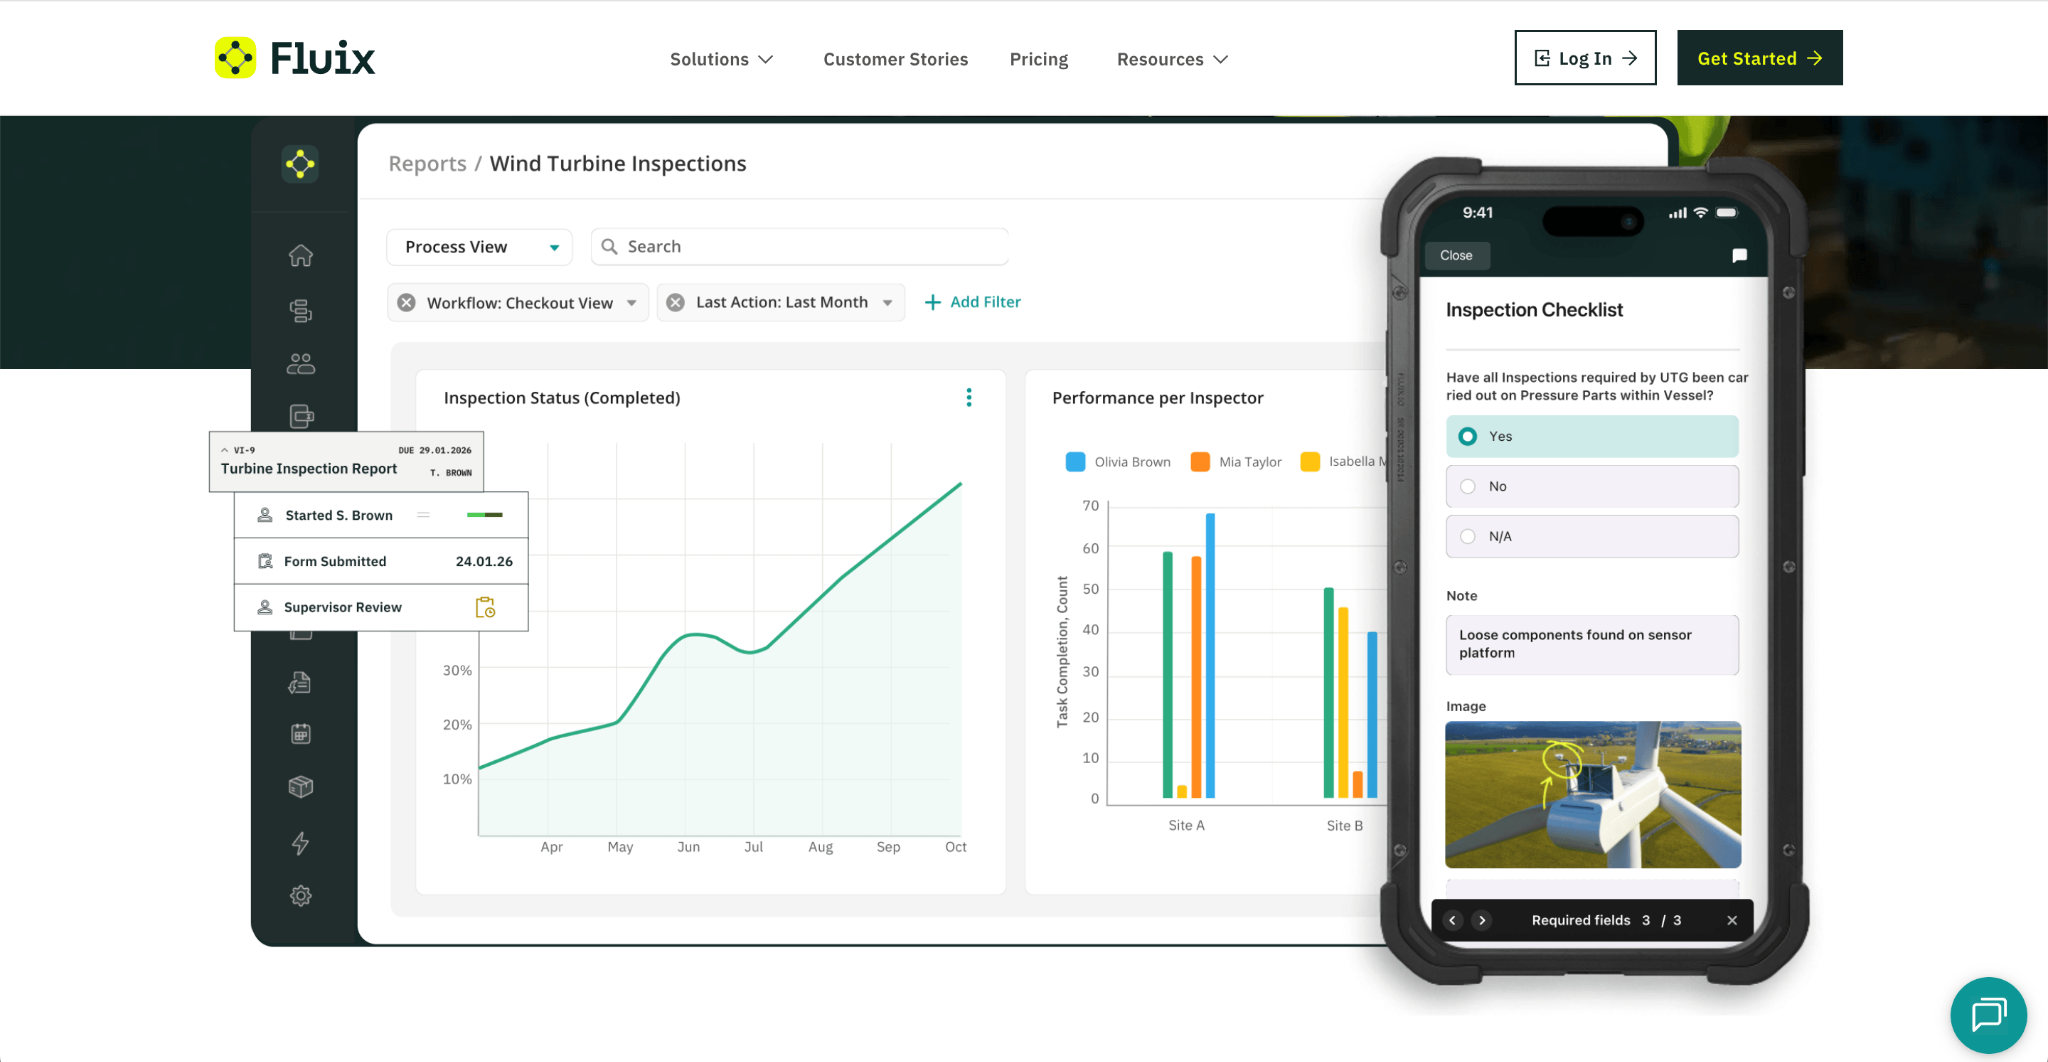Dismiss the Required fields bar on phone
Screen dimensions: 2048x1062
tap(1732, 920)
